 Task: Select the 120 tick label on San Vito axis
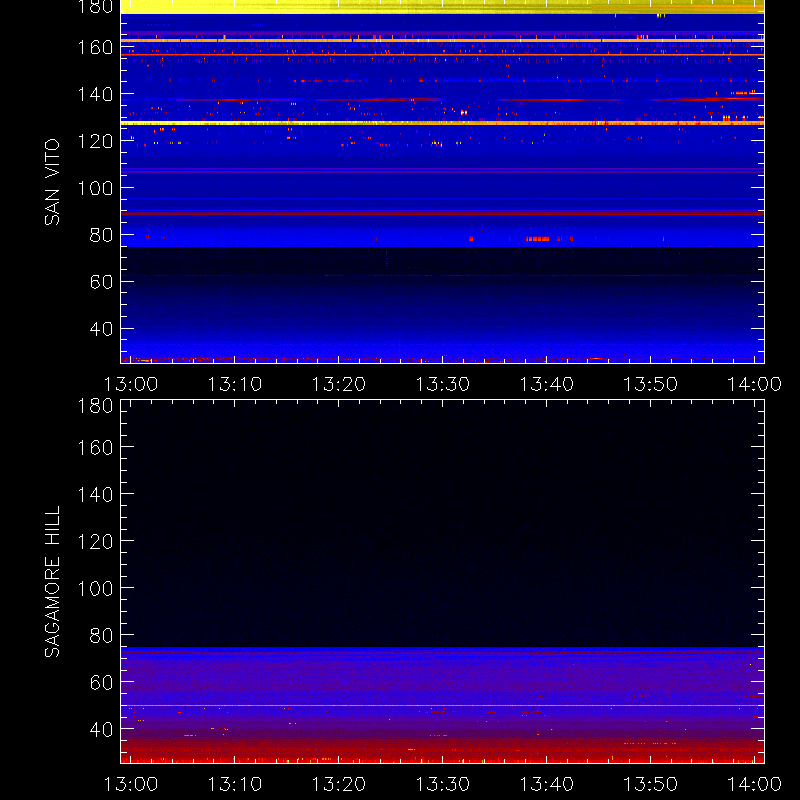pyautogui.click(x=95, y=141)
